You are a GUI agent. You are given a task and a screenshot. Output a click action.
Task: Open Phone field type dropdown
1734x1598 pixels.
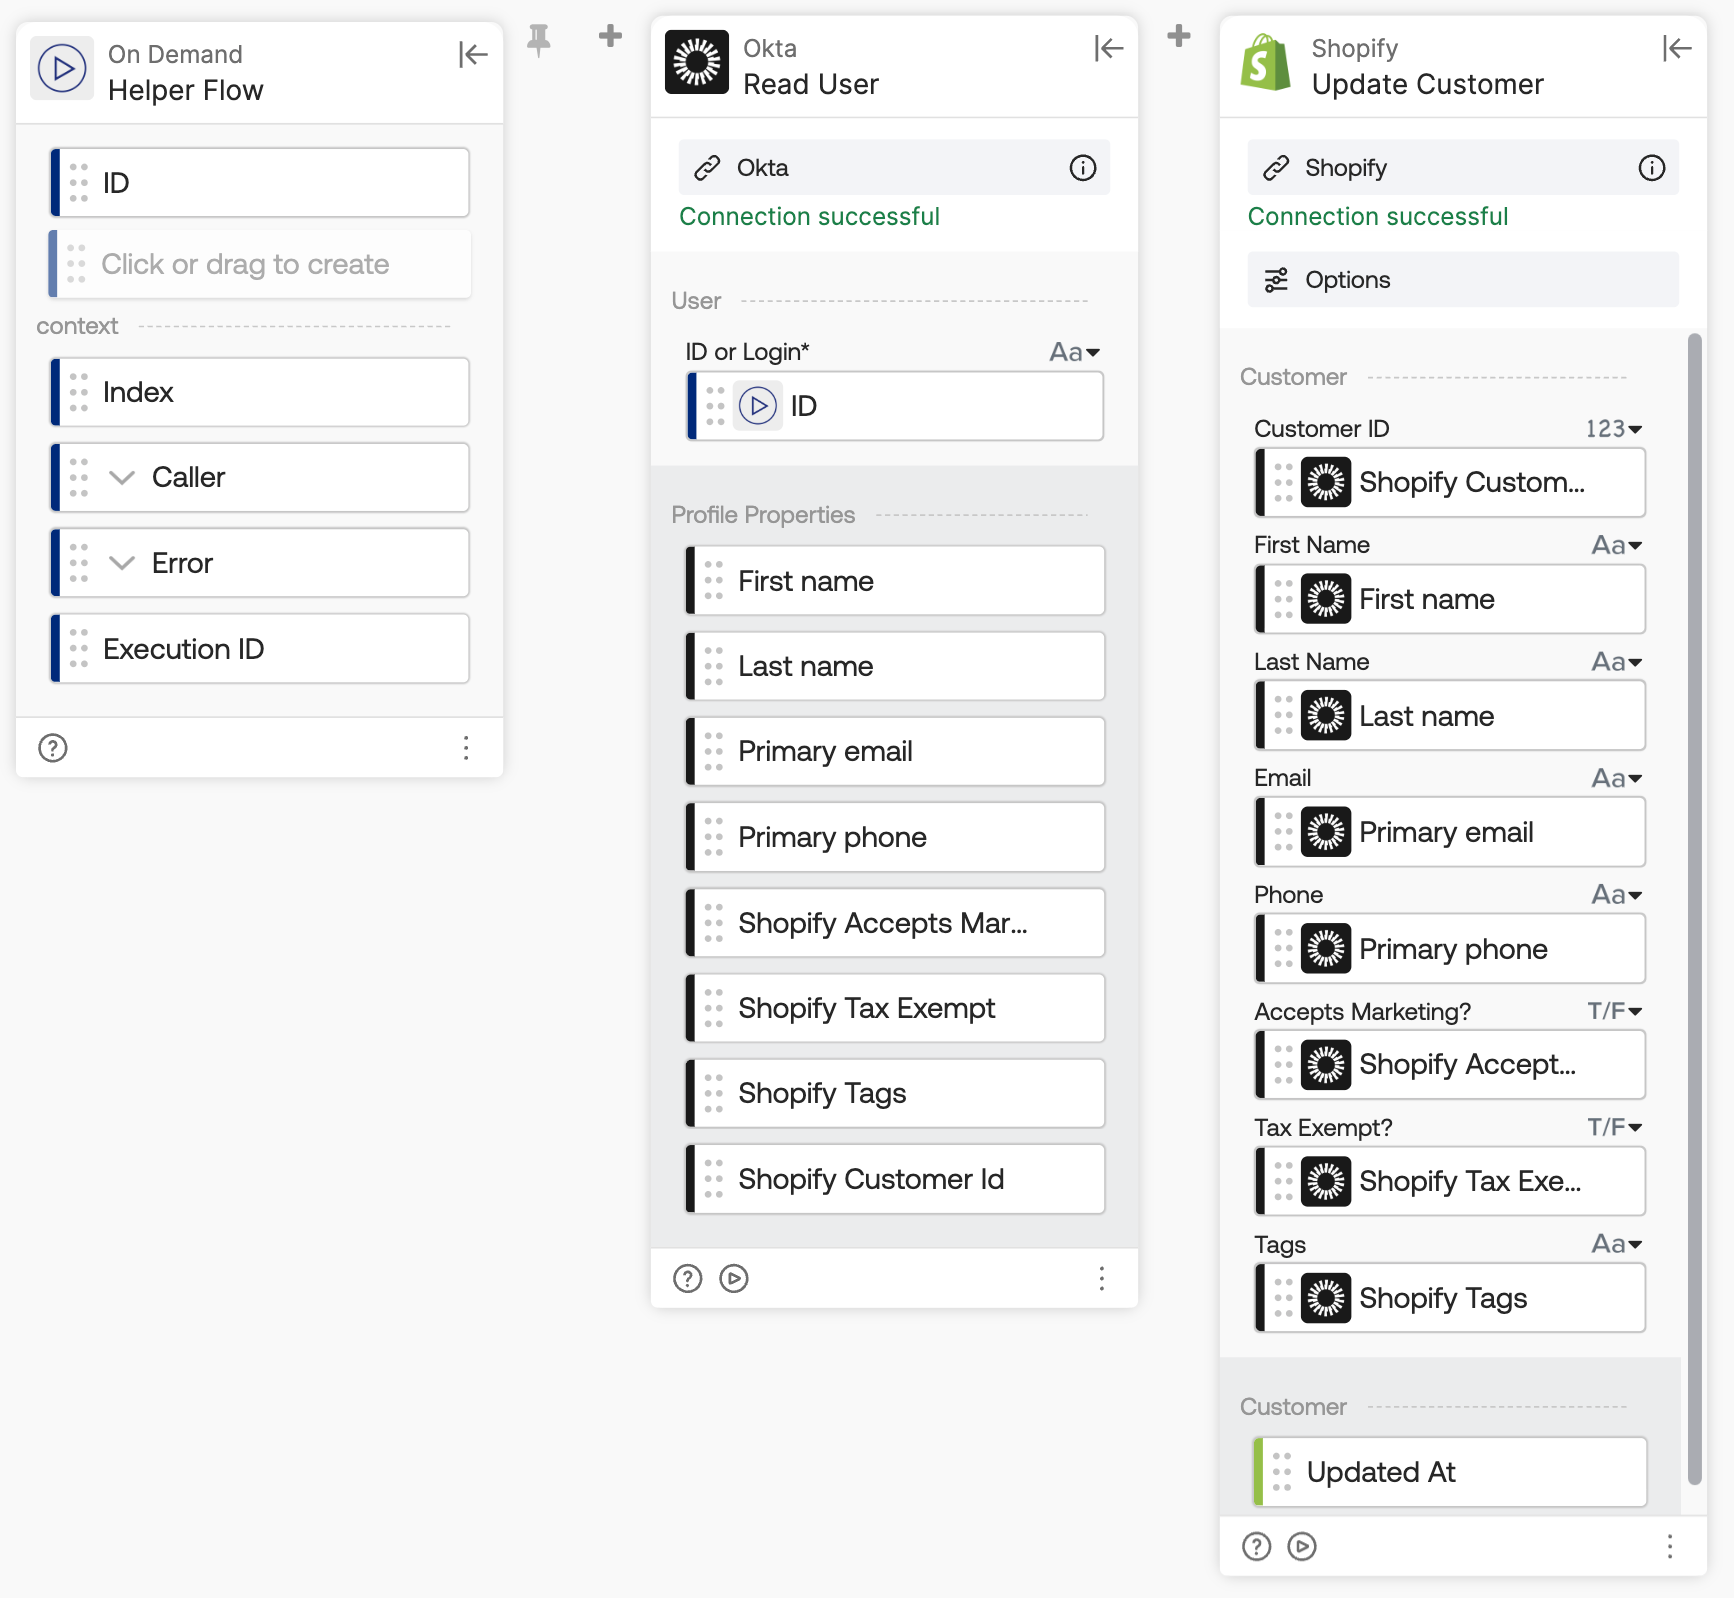coord(1617,895)
